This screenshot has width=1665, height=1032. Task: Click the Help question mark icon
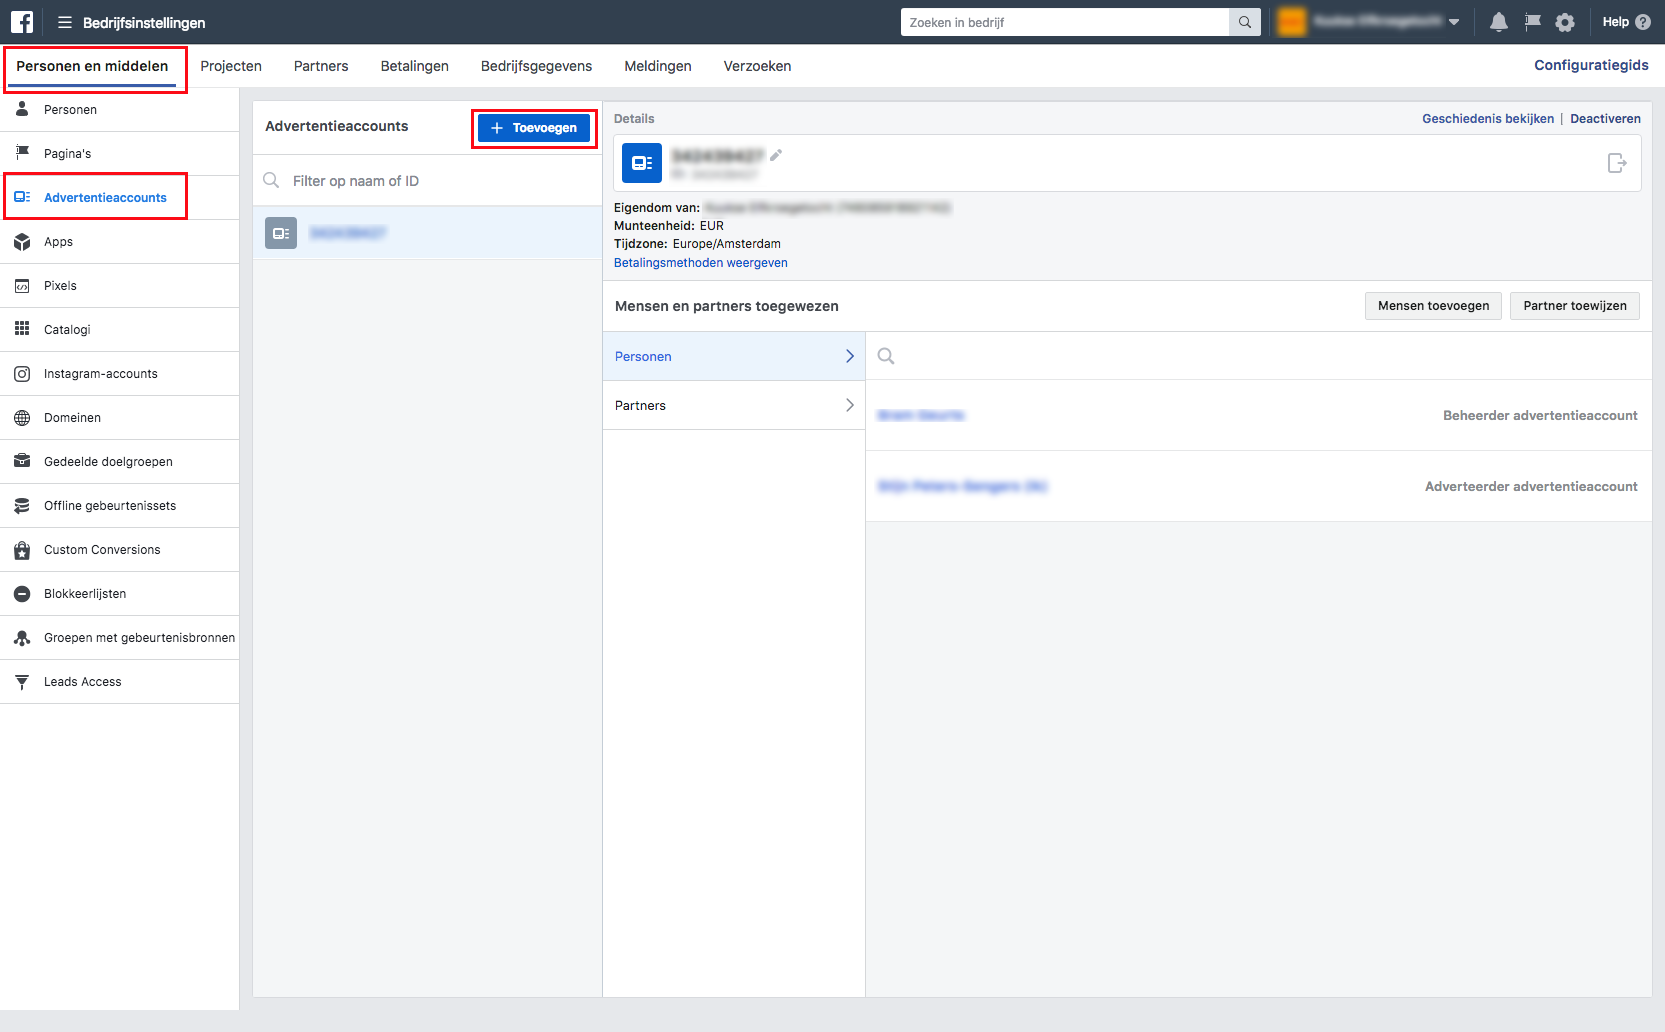(x=1643, y=22)
